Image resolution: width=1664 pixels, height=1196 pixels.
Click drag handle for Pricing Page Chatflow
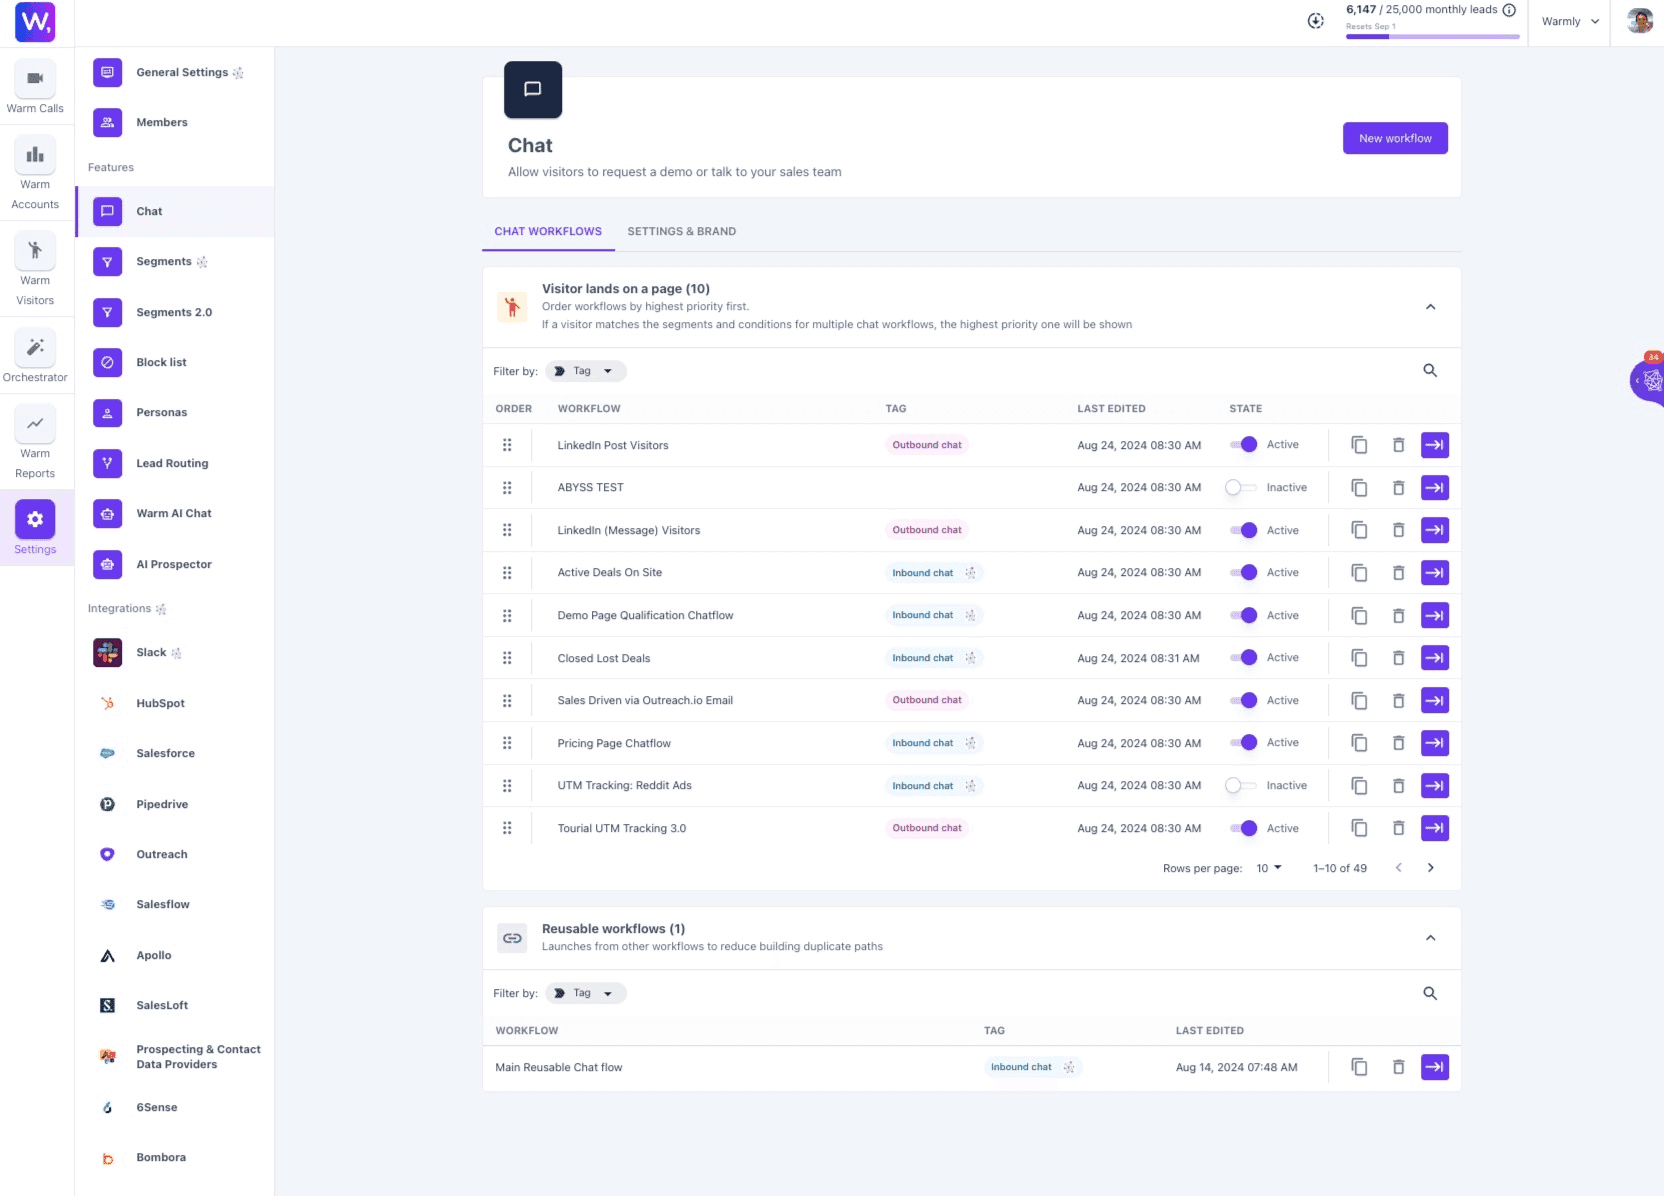point(507,743)
